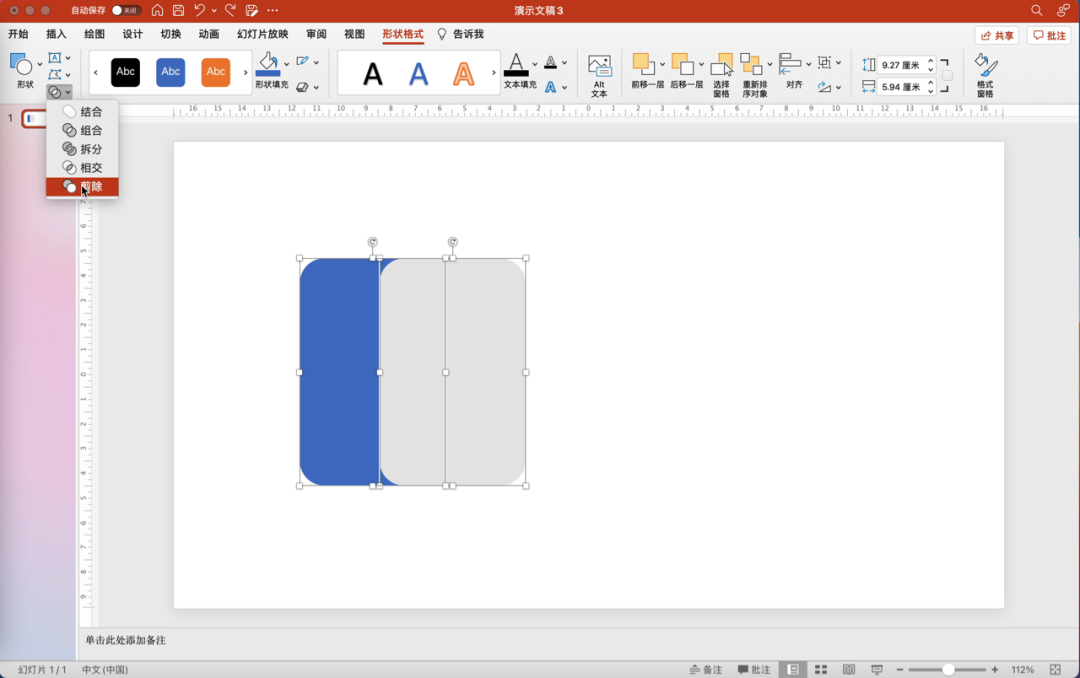
Task: Expand the 后移一层 dropdown arrow
Action: coord(701,64)
